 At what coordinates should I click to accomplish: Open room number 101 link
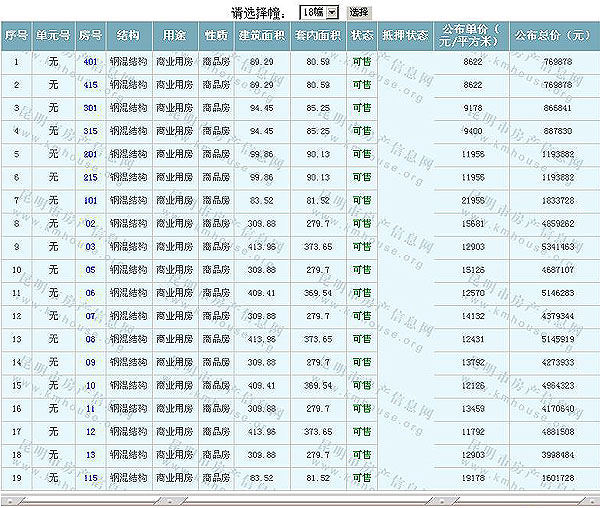(91, 200)
